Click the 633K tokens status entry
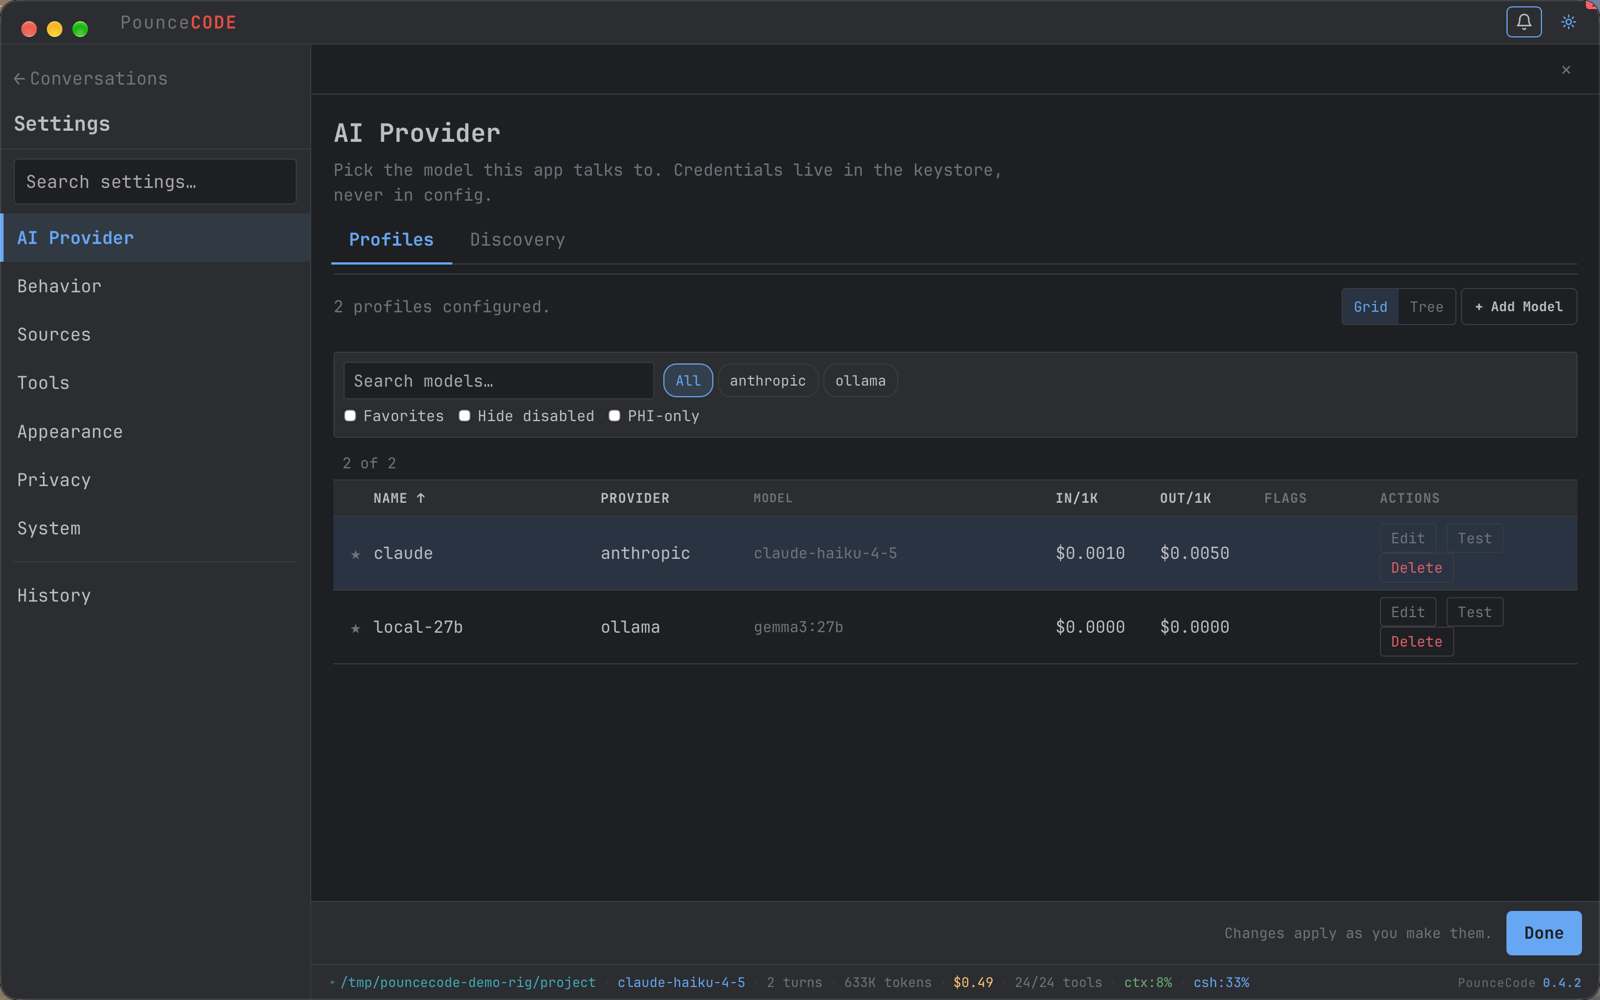The height and width of the screenshot is (1000, 1600). click(x=887, y=983)
